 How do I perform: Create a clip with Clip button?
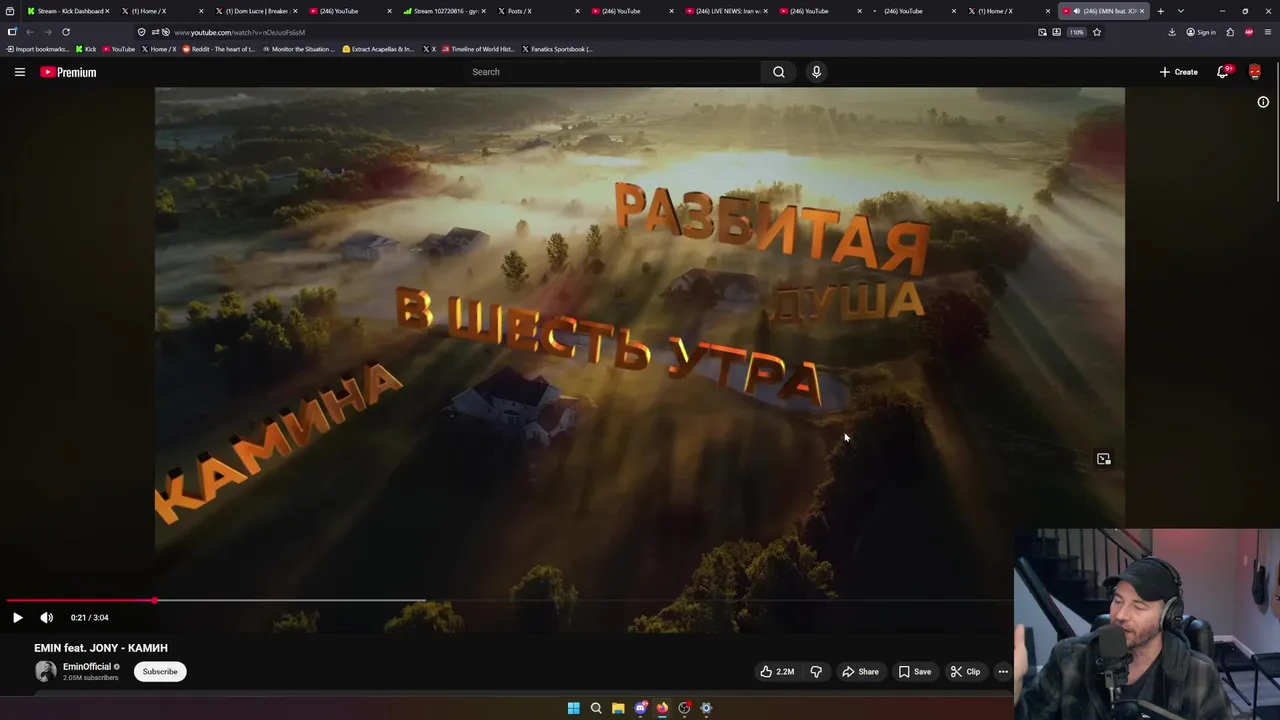click(965, 672)
